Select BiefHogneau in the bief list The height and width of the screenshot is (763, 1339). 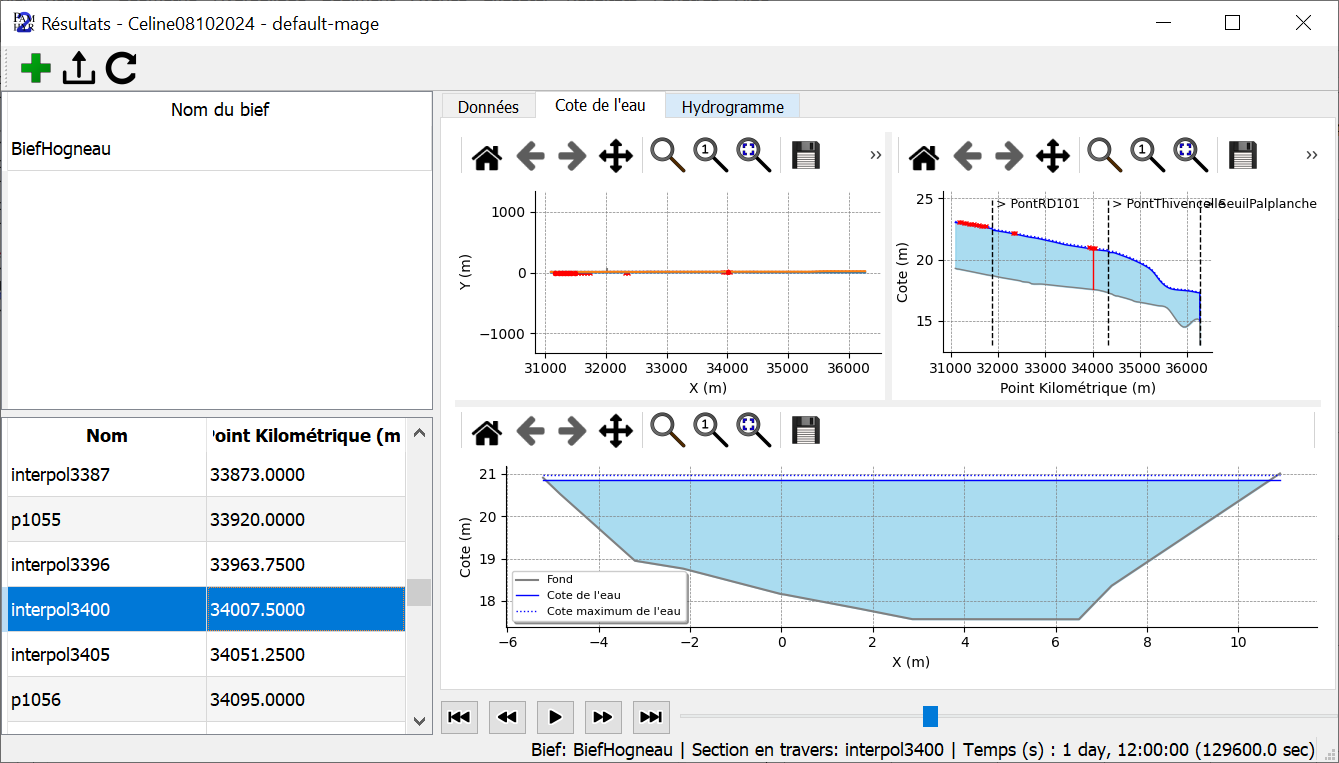click(x=61, y=149)
